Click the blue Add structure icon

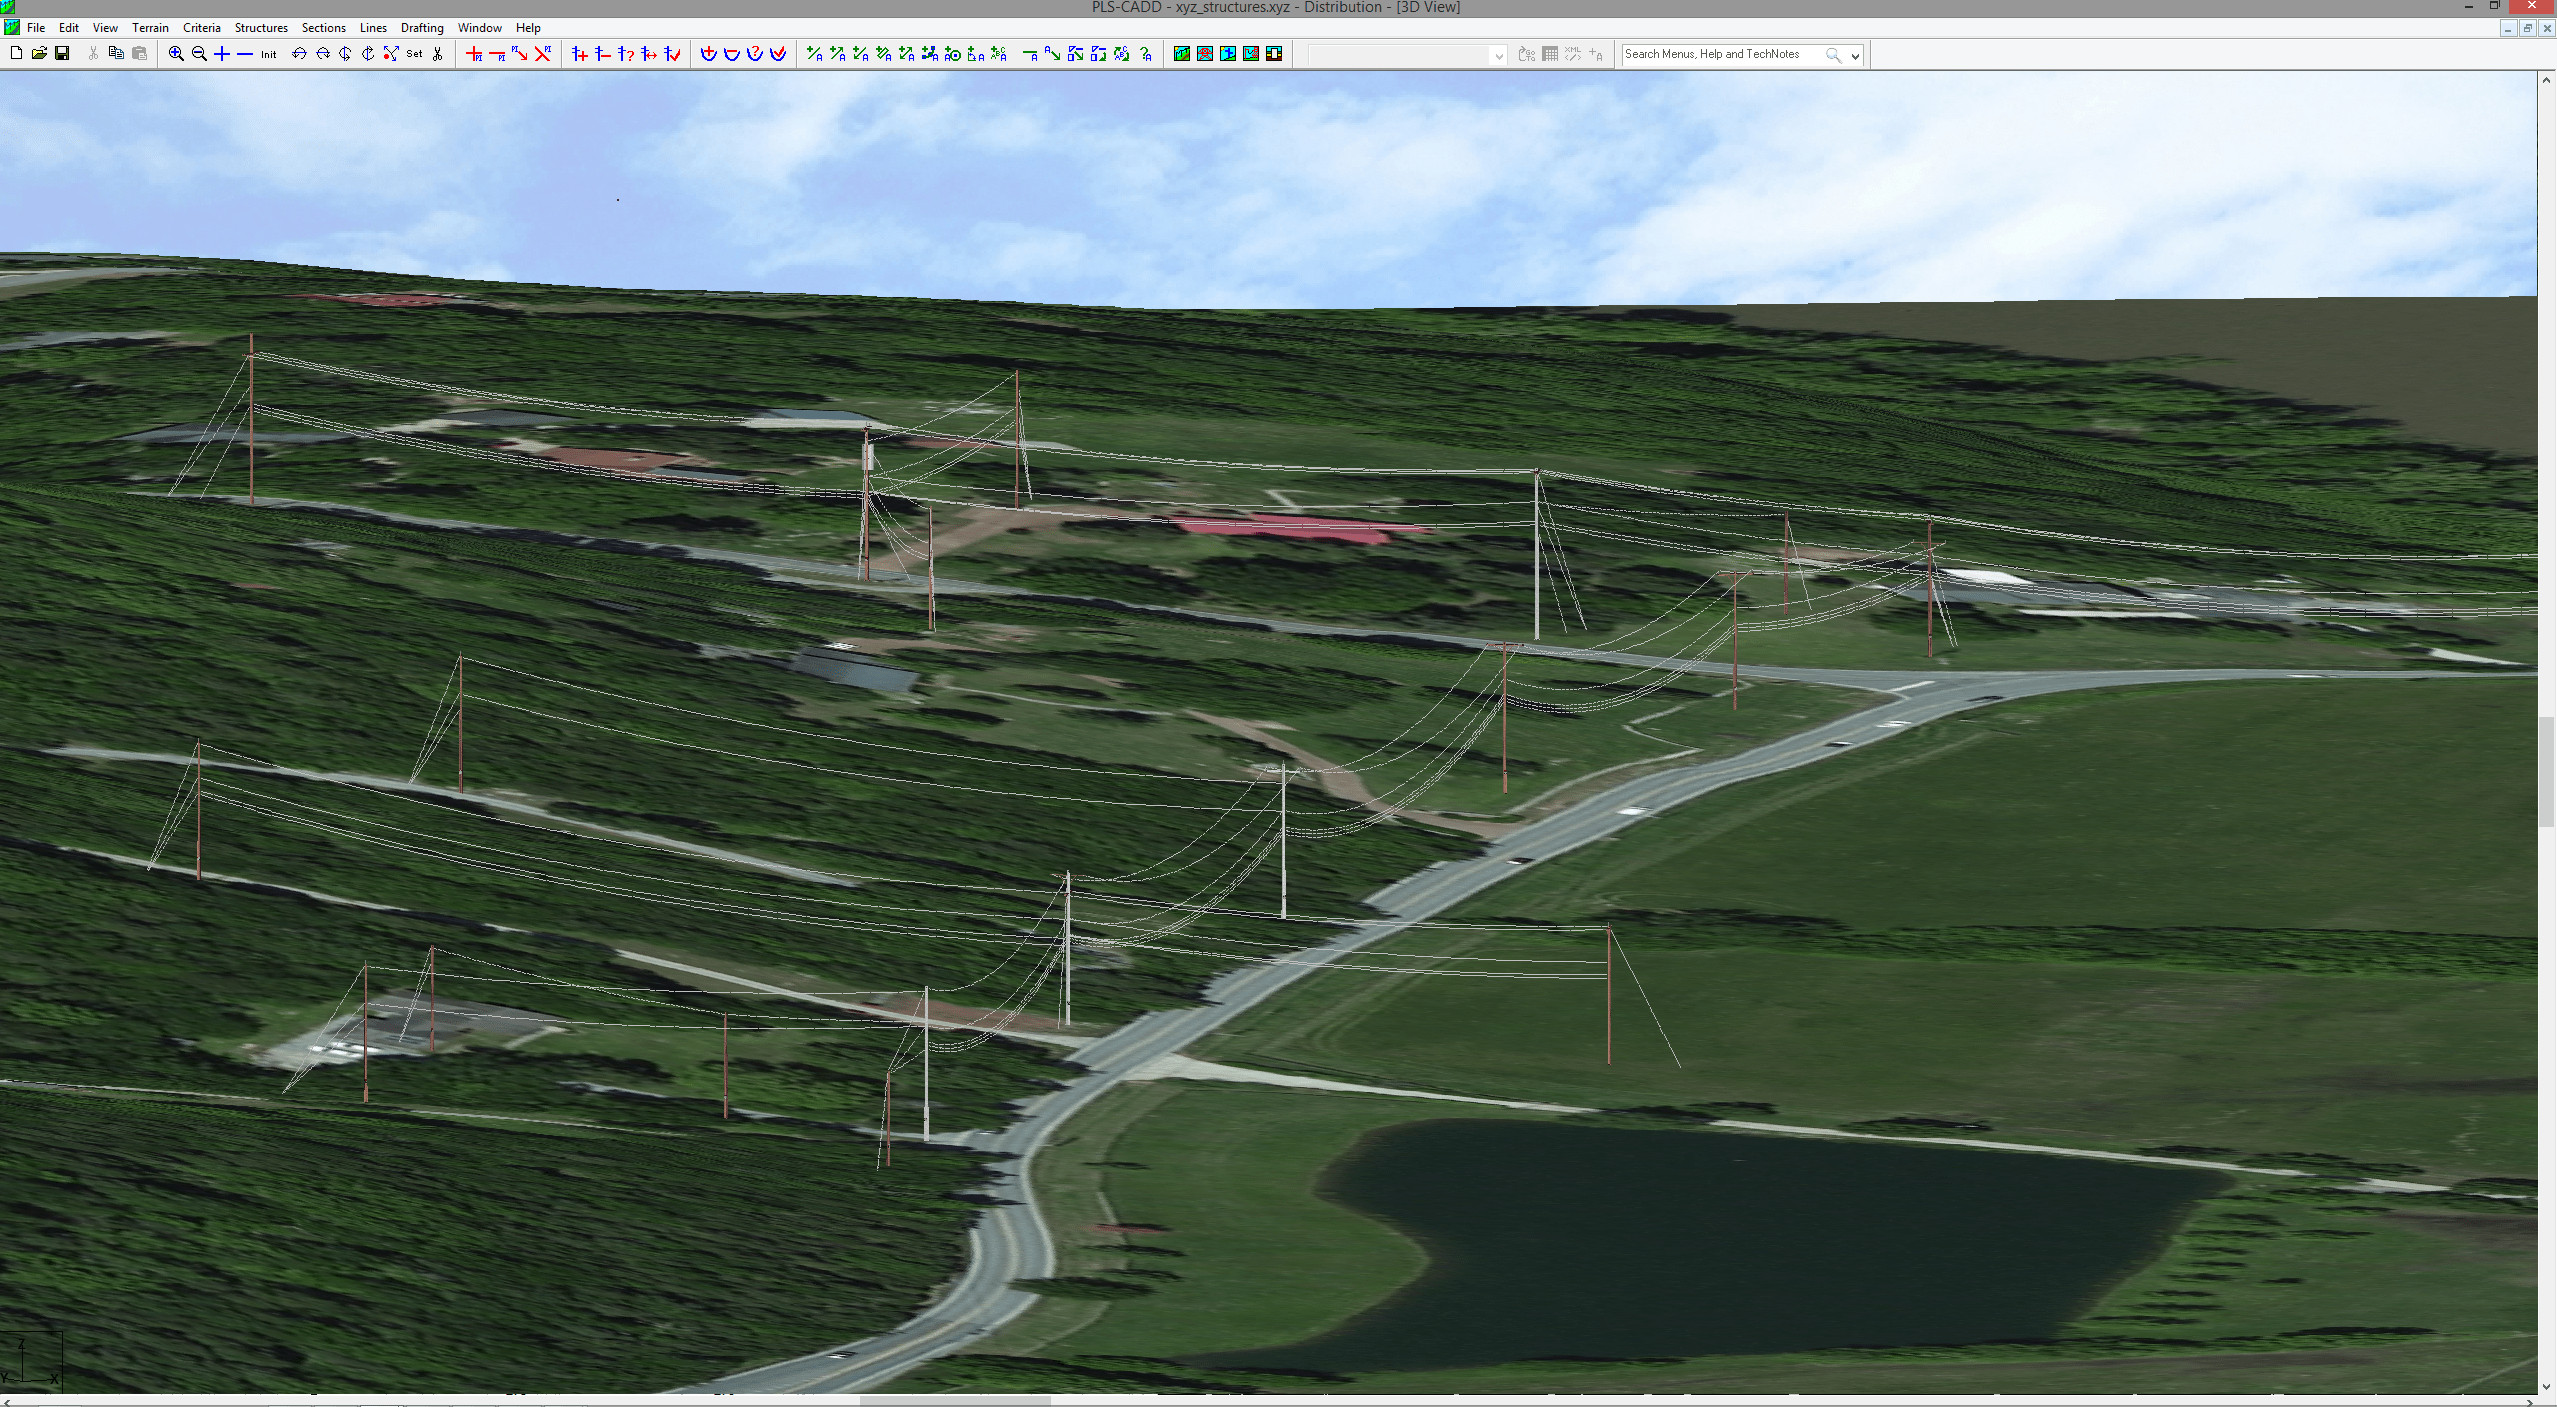click(x=580, y=54)
